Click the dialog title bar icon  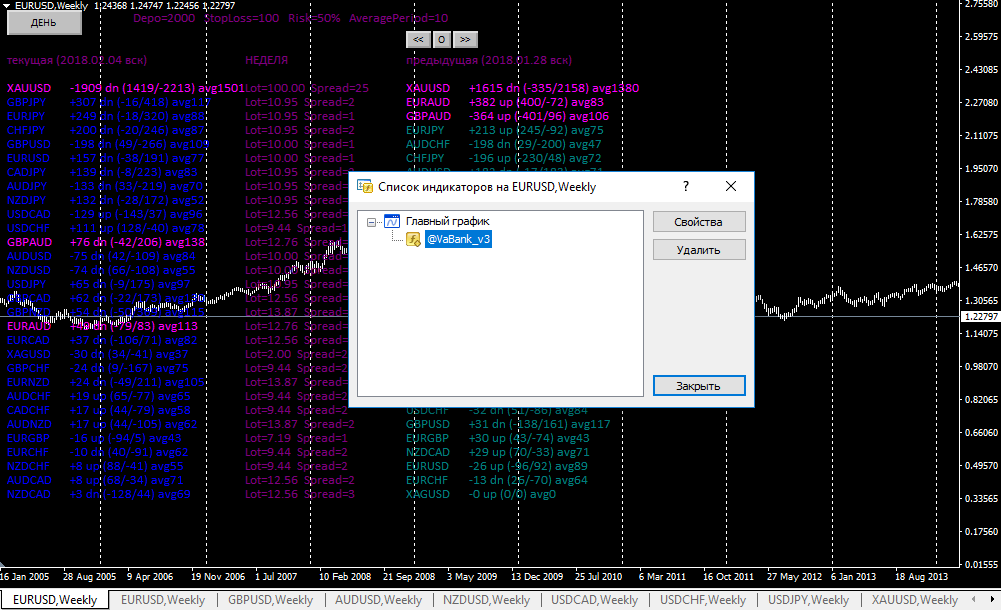[x=365, y=186]
